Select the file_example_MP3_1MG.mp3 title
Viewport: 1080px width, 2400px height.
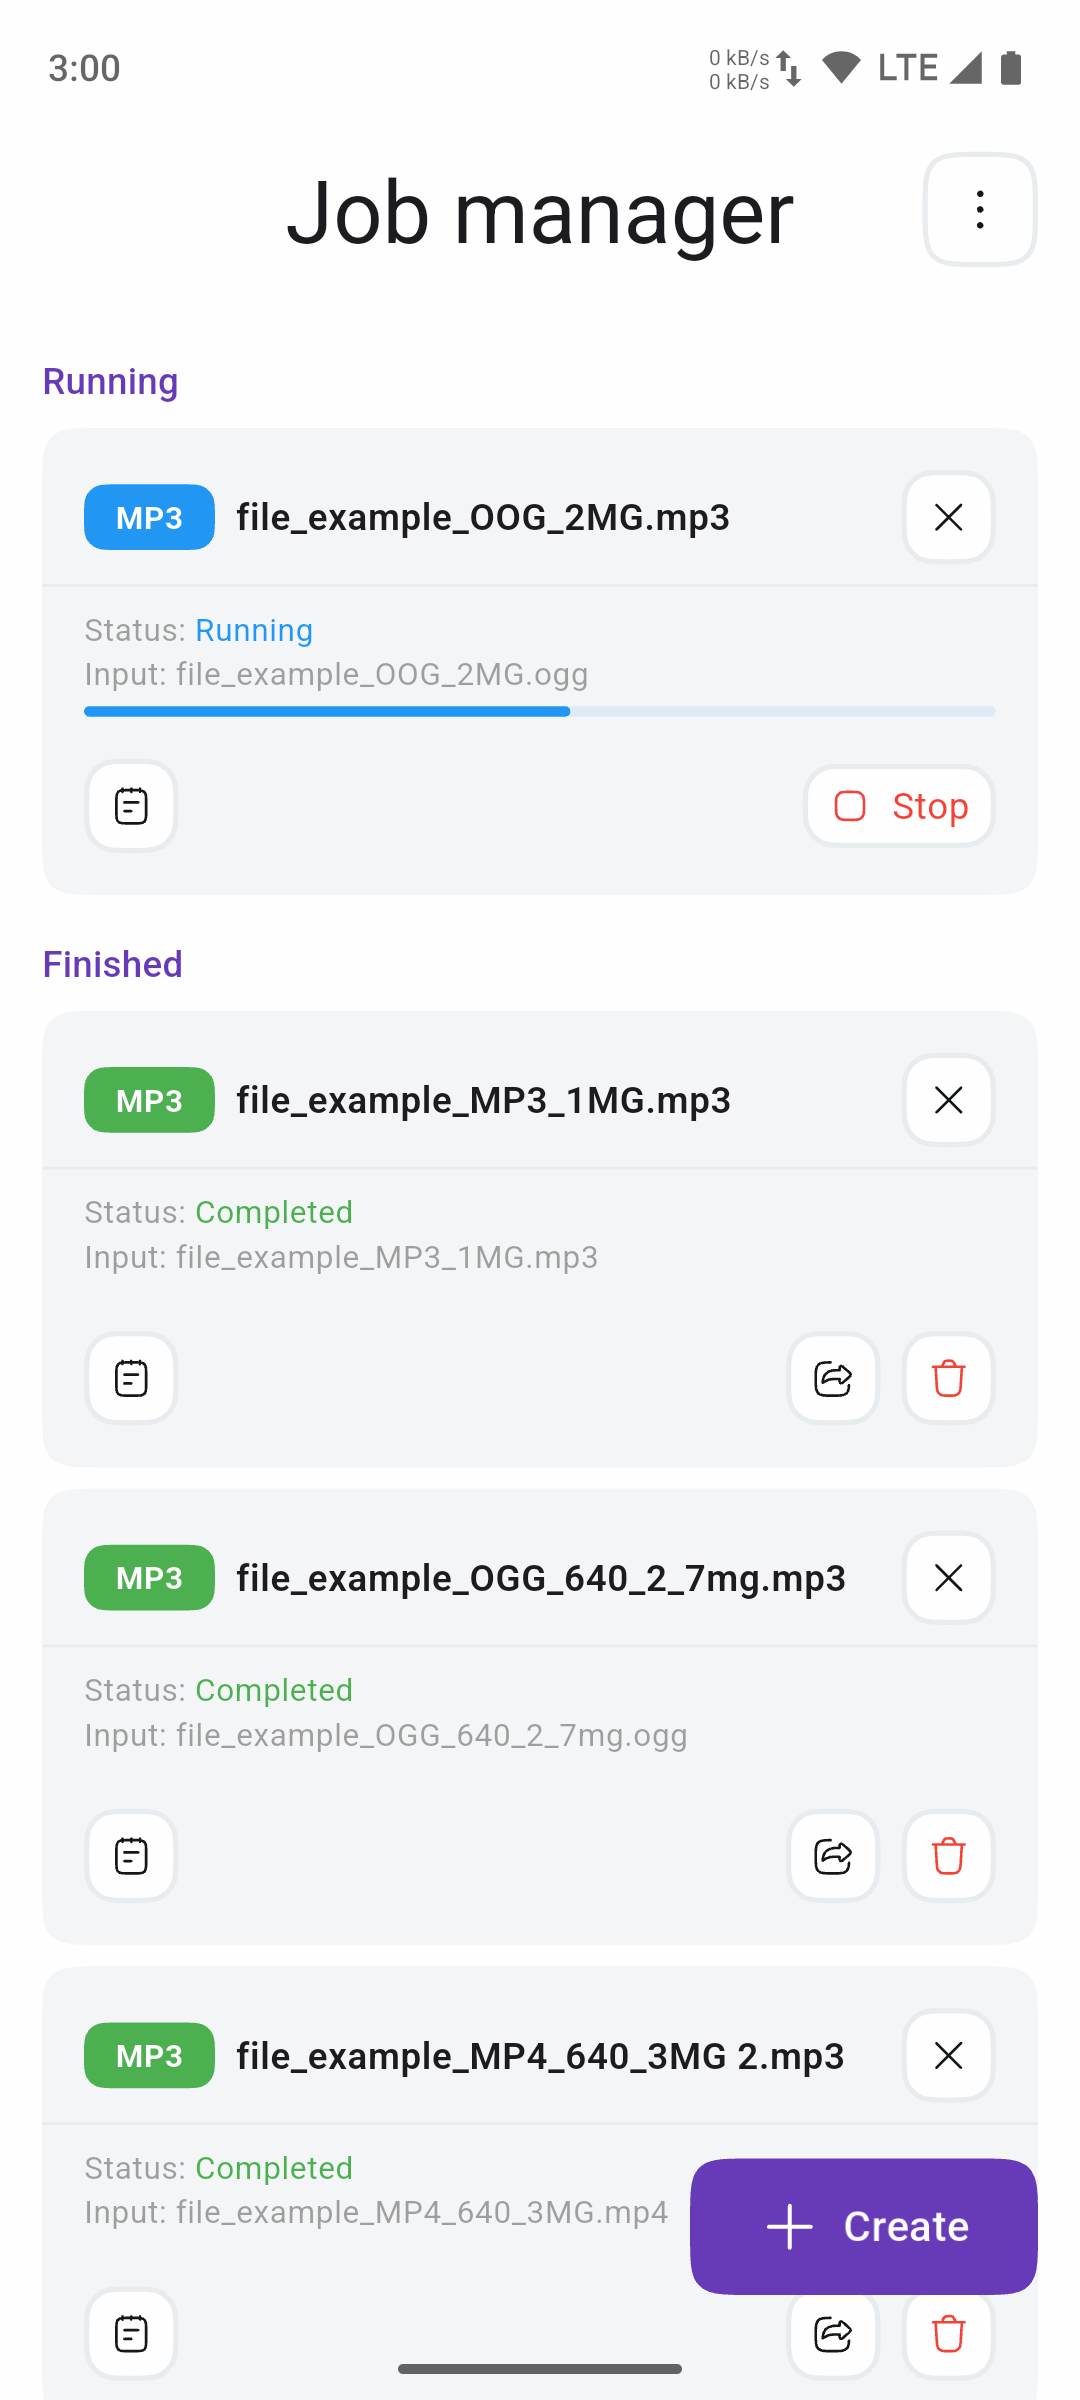[x=484, y=1100]
